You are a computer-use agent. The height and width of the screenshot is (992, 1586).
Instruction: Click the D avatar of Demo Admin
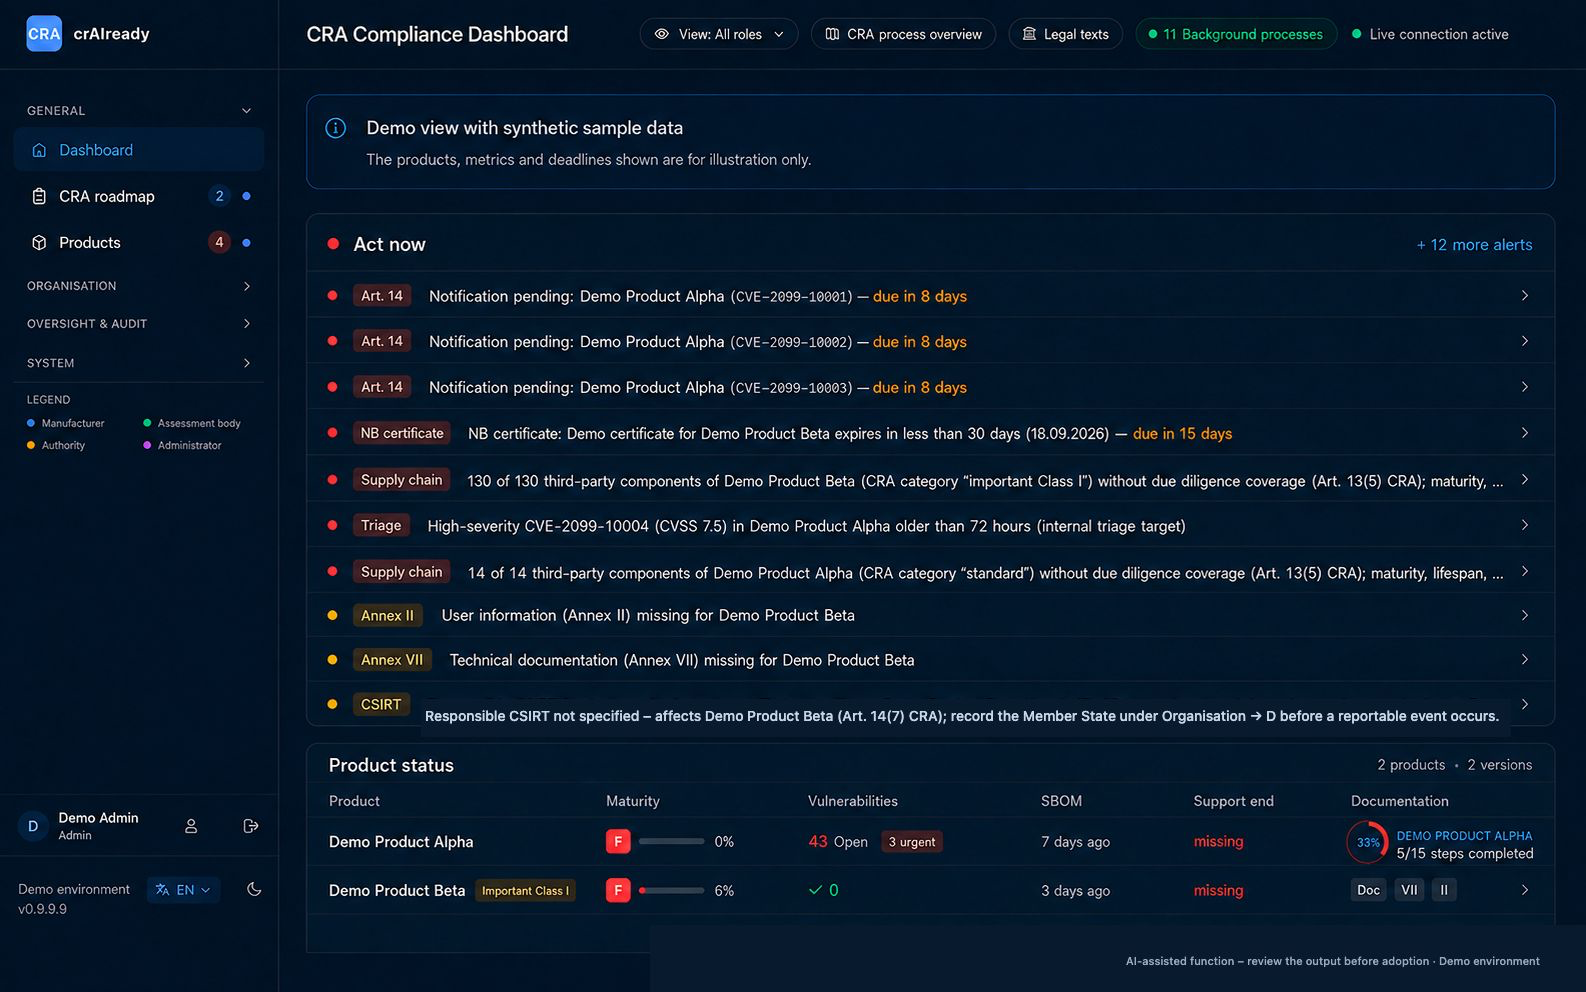[33, 826]
